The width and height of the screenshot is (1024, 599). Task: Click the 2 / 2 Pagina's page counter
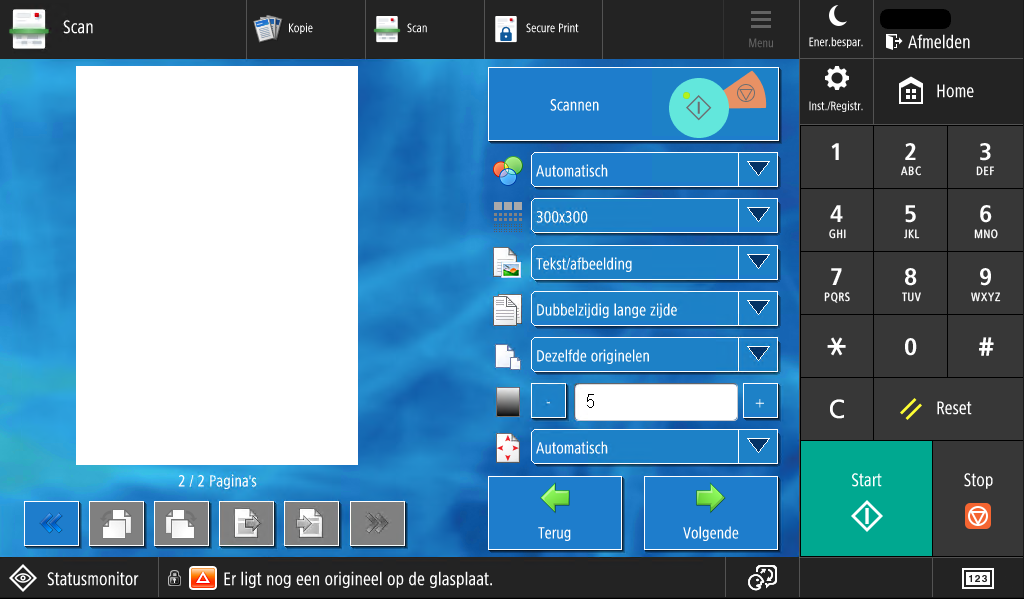(217, 481)
